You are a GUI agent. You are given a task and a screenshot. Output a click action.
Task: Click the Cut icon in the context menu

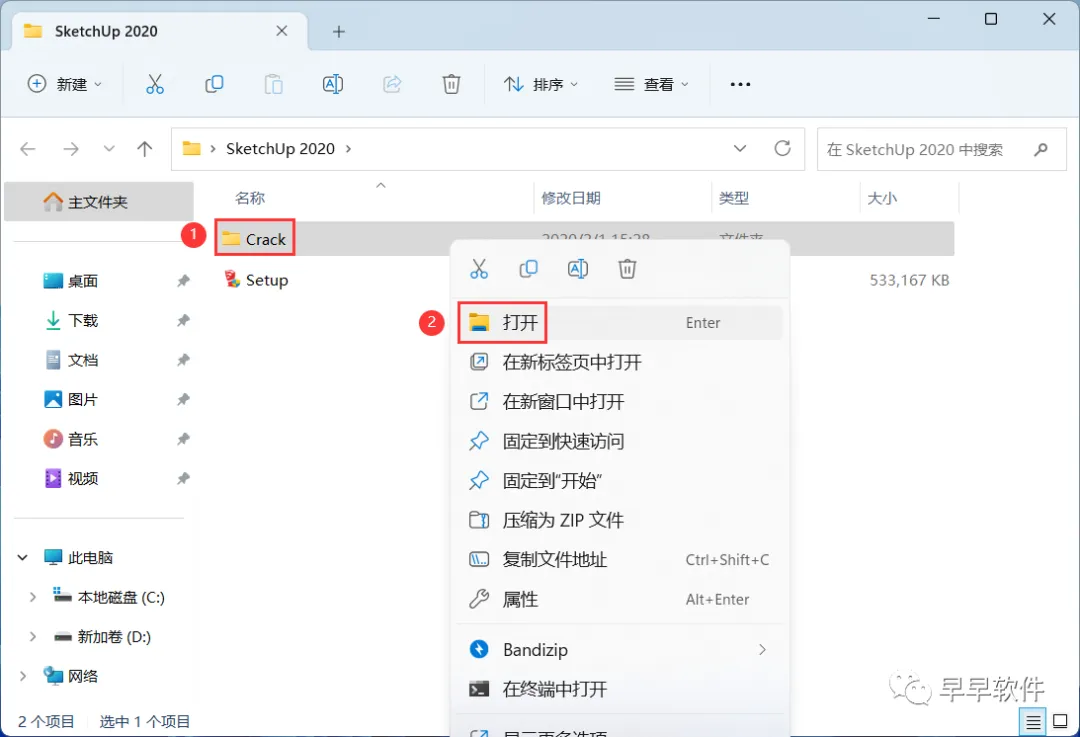[x=479, y=269]
